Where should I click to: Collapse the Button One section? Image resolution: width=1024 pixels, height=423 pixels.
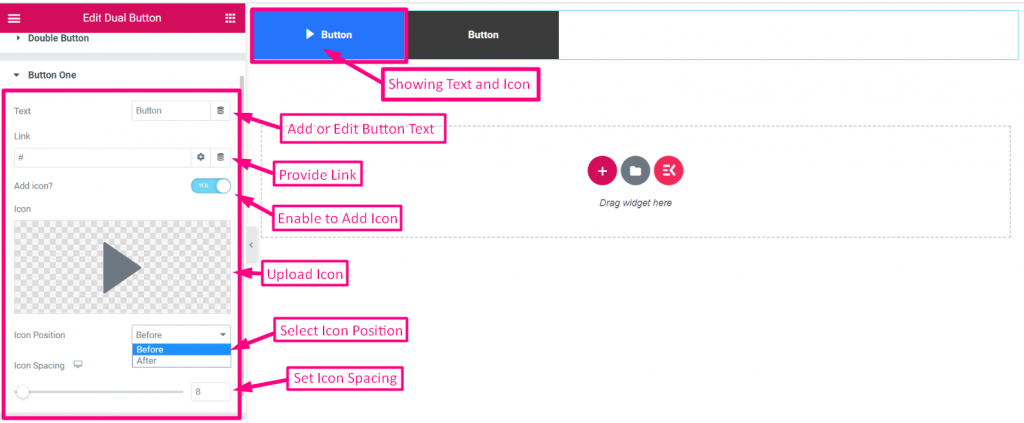pyautogui.click(x=52, y=75)
